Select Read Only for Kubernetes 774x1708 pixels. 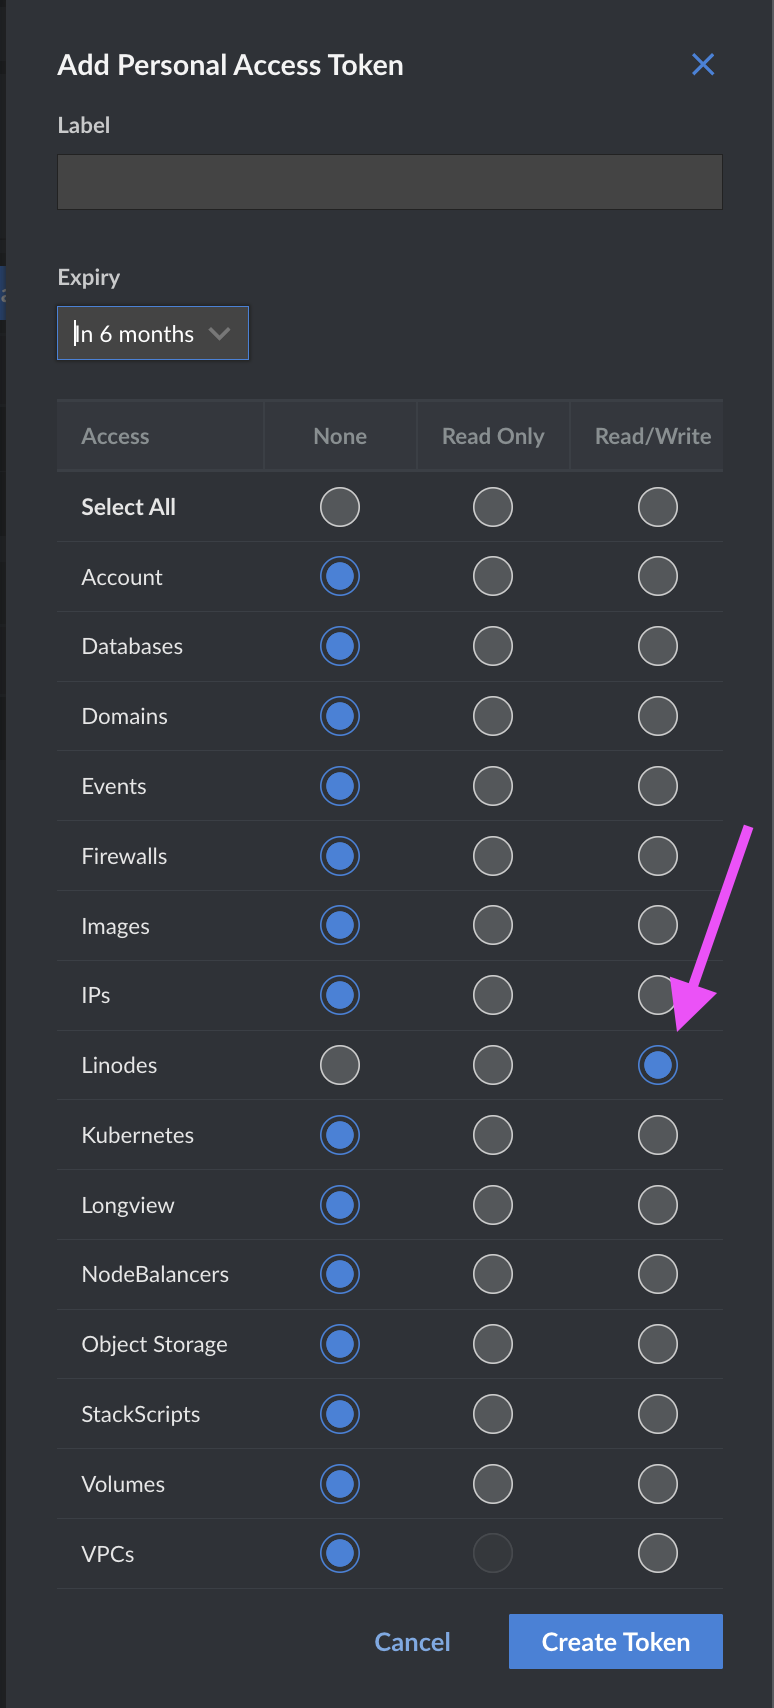(493, 1135)
